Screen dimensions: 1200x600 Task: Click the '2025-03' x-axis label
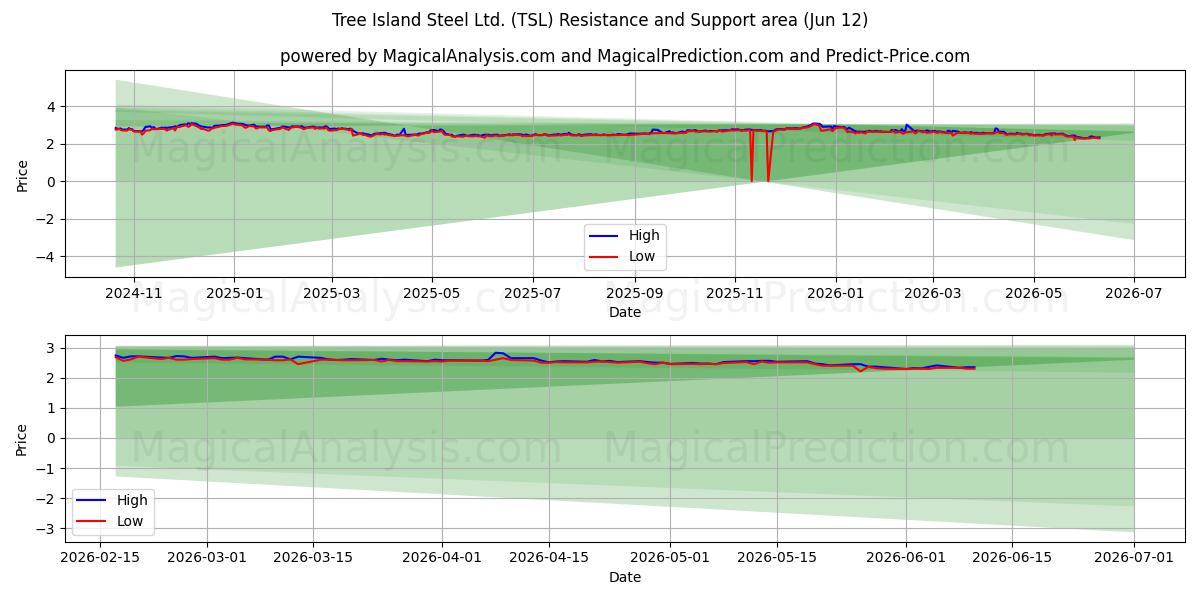coord(331,294)
